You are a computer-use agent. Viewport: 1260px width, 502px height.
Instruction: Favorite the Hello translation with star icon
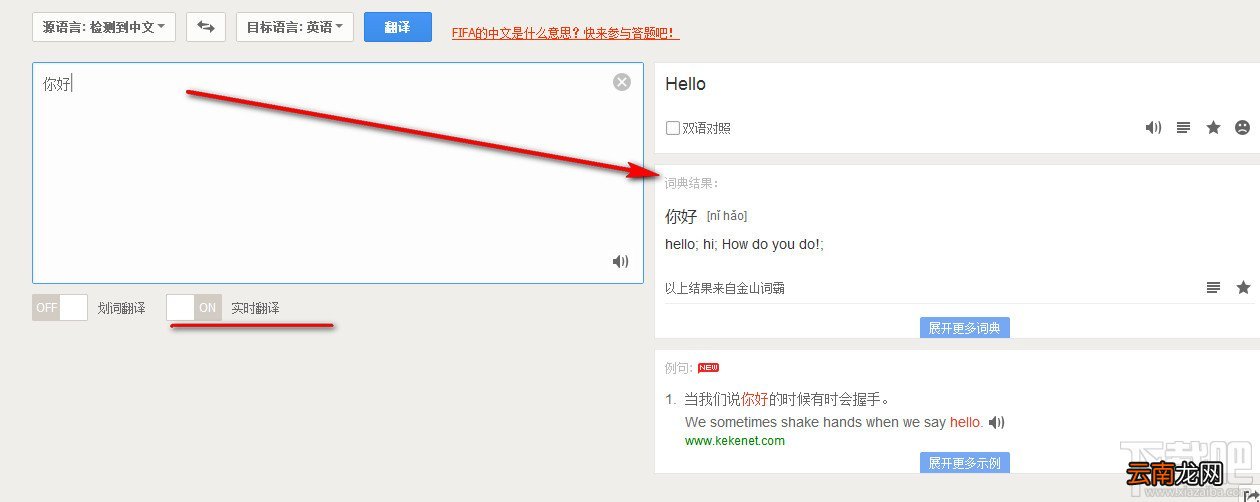(x=1213, y=128)
